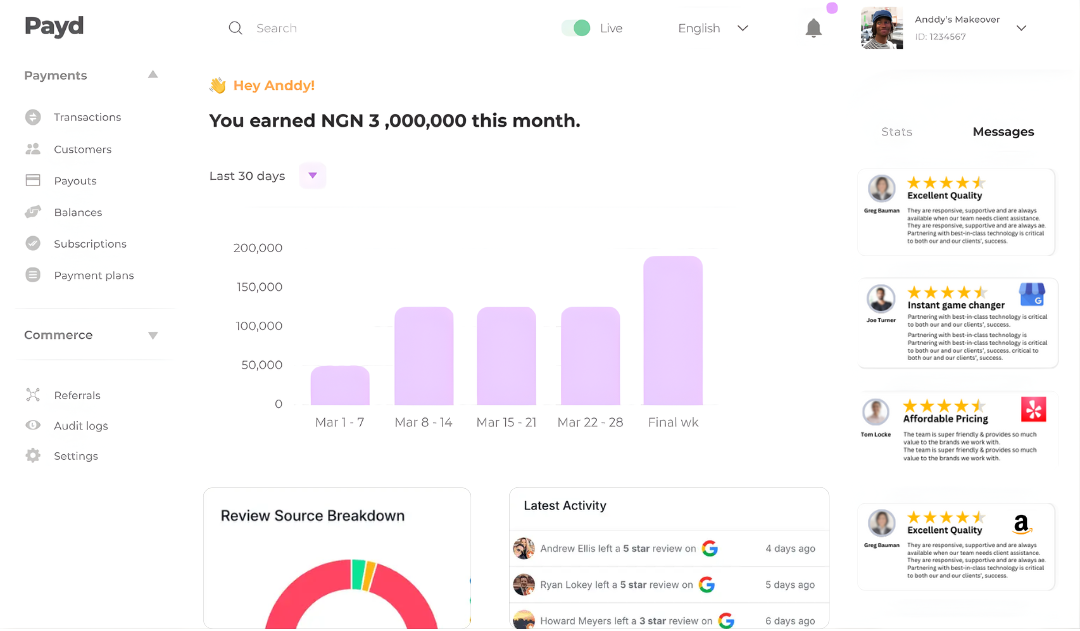Open the notifications bell icon
This screenshot has height=631, width=1080.
814,28
